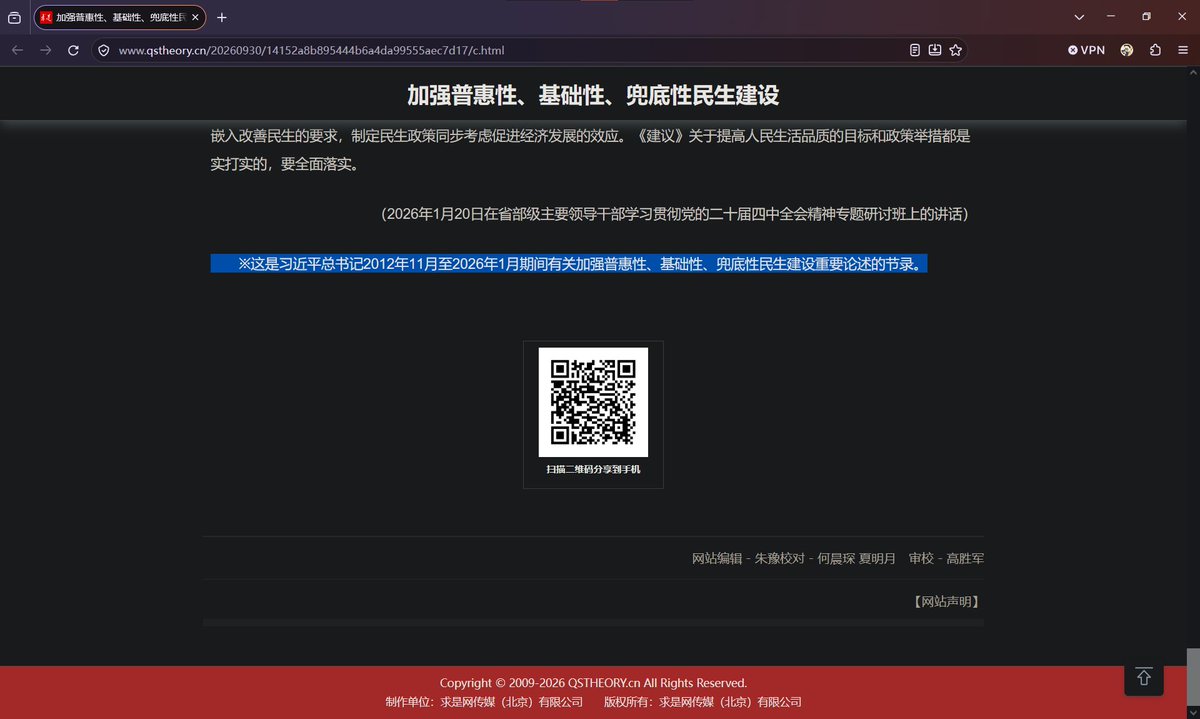Click the 制作单位：求是网传媒 footer text
The height and width of the screenshot is (719, 1200).
pos(484,702)
